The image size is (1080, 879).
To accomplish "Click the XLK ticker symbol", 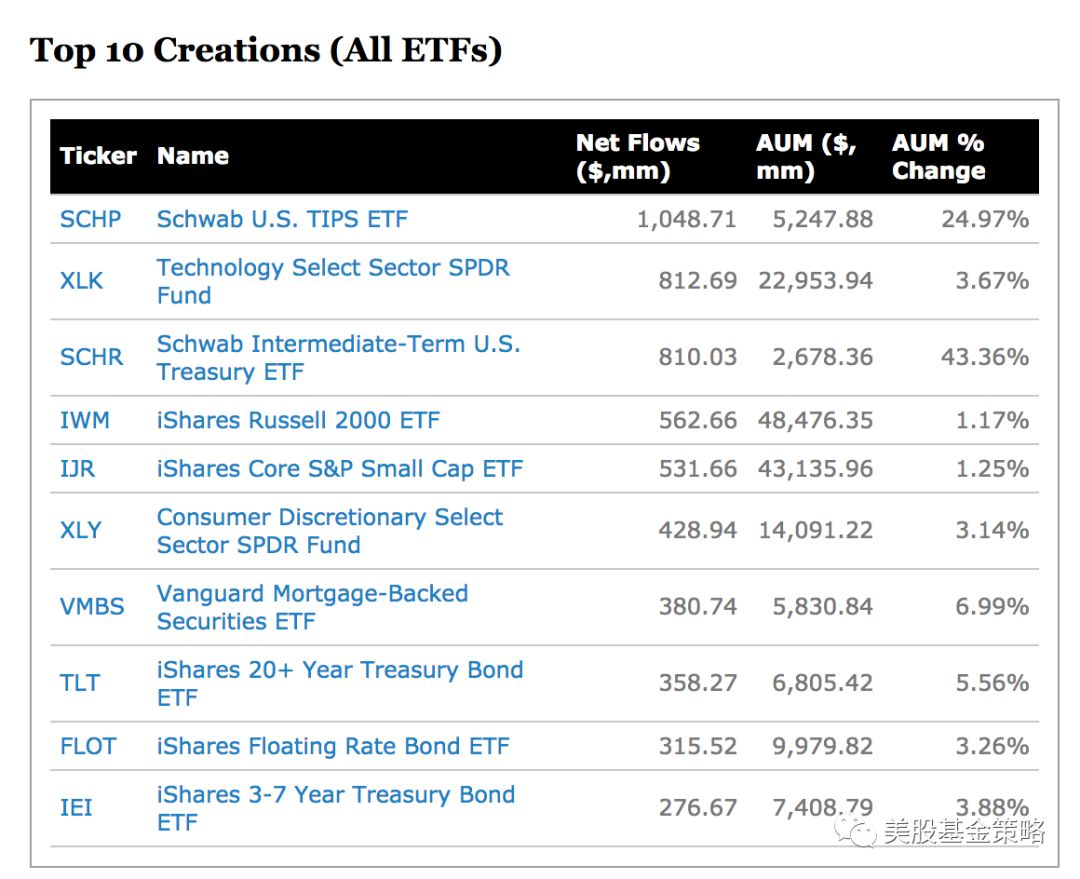I will [81, 281].
